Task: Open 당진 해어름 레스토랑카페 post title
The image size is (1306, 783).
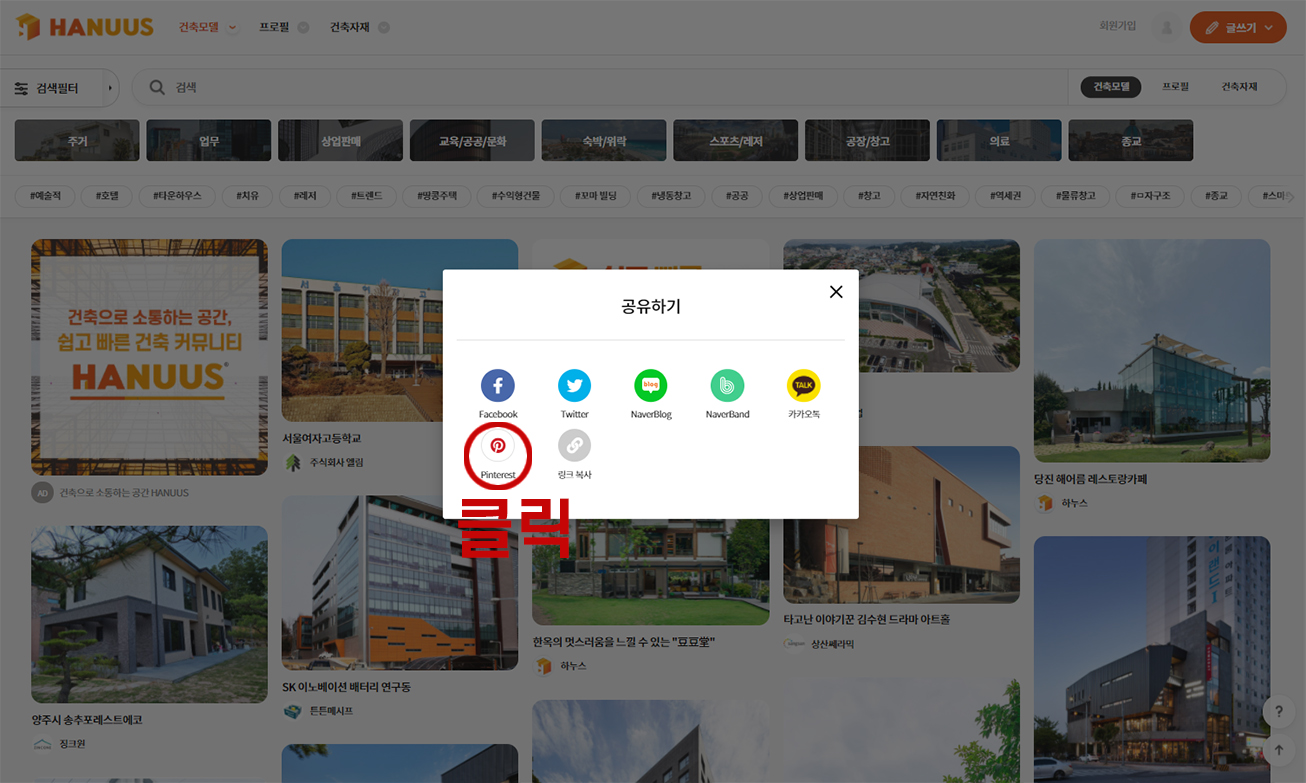Action: 1090,479
